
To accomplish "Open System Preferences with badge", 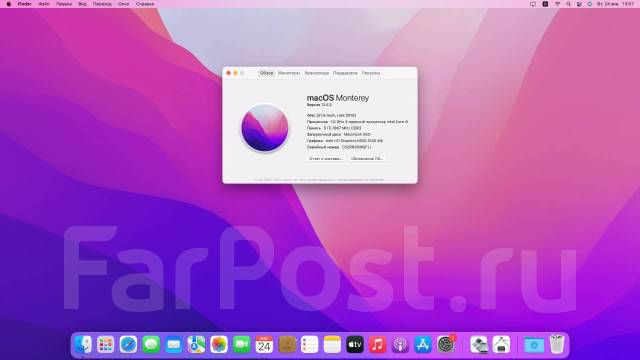I will click(x=446, y=344).
